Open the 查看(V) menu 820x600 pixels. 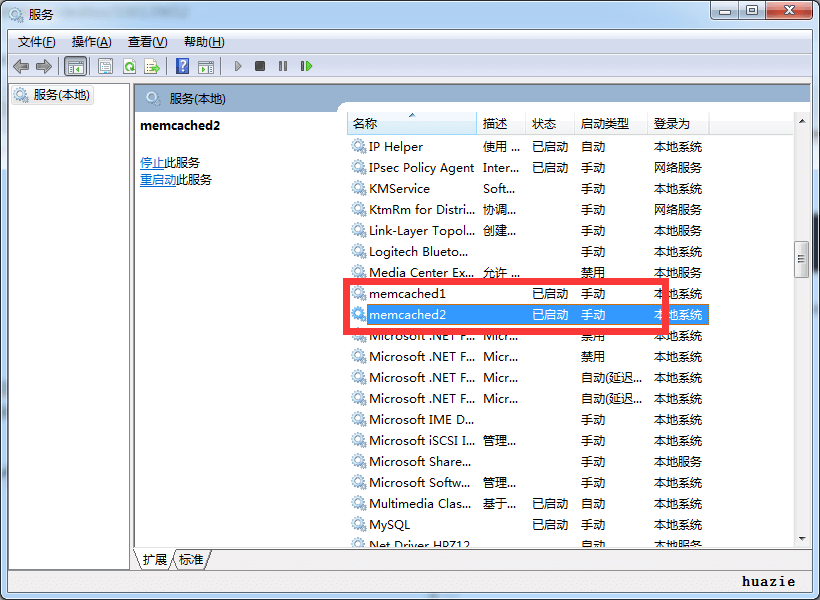coord(147,42)
